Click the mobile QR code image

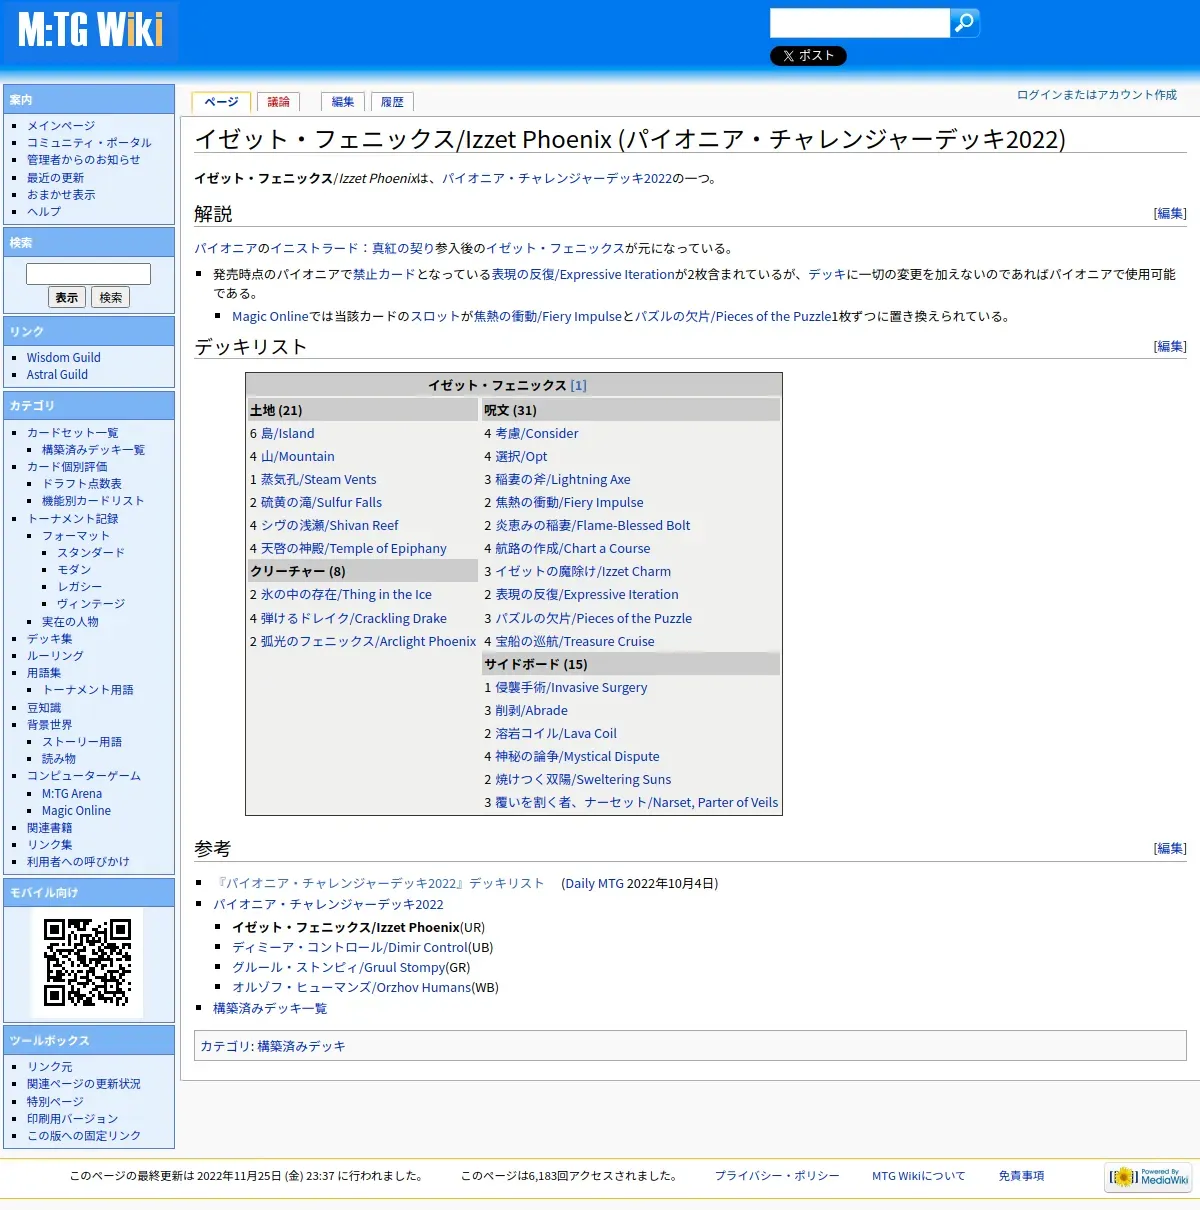(x=87, y=962)
